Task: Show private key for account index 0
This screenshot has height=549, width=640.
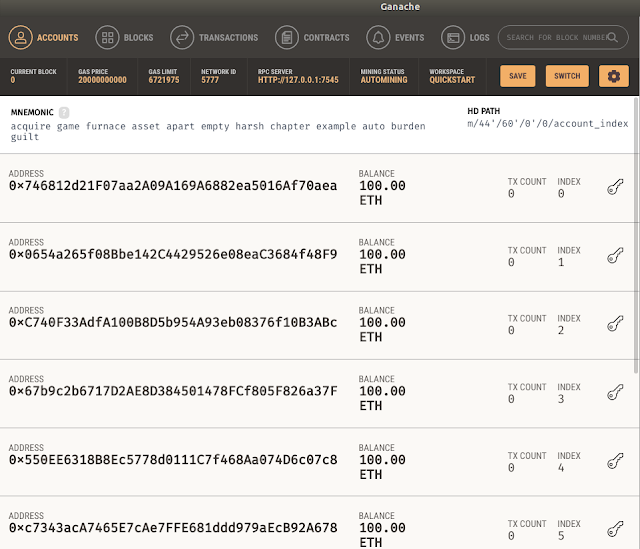Action: click(x=616, y=187)
